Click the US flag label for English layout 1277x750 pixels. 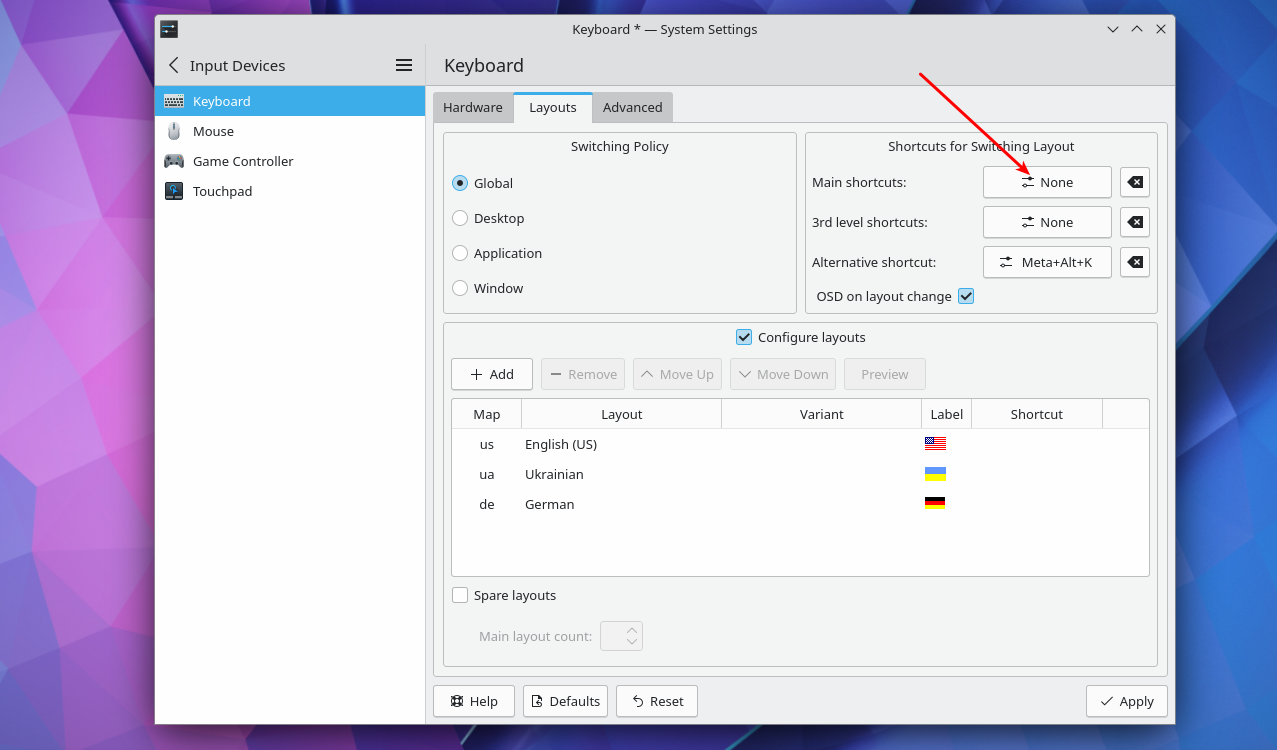click(935, 443)
